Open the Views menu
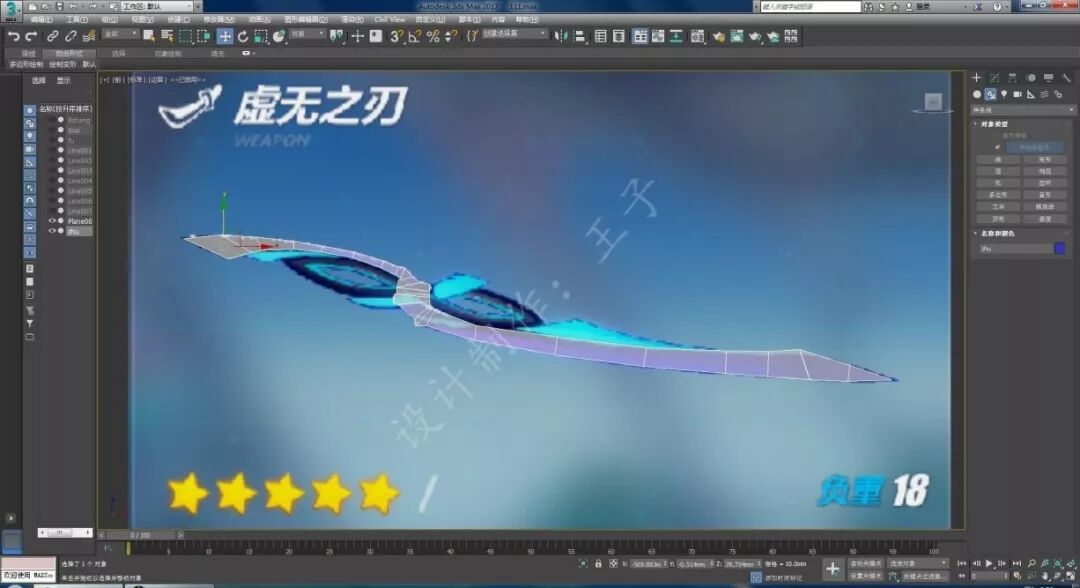Image resolution: width=1080 pixels, height=588 pixels. (143, 20)
